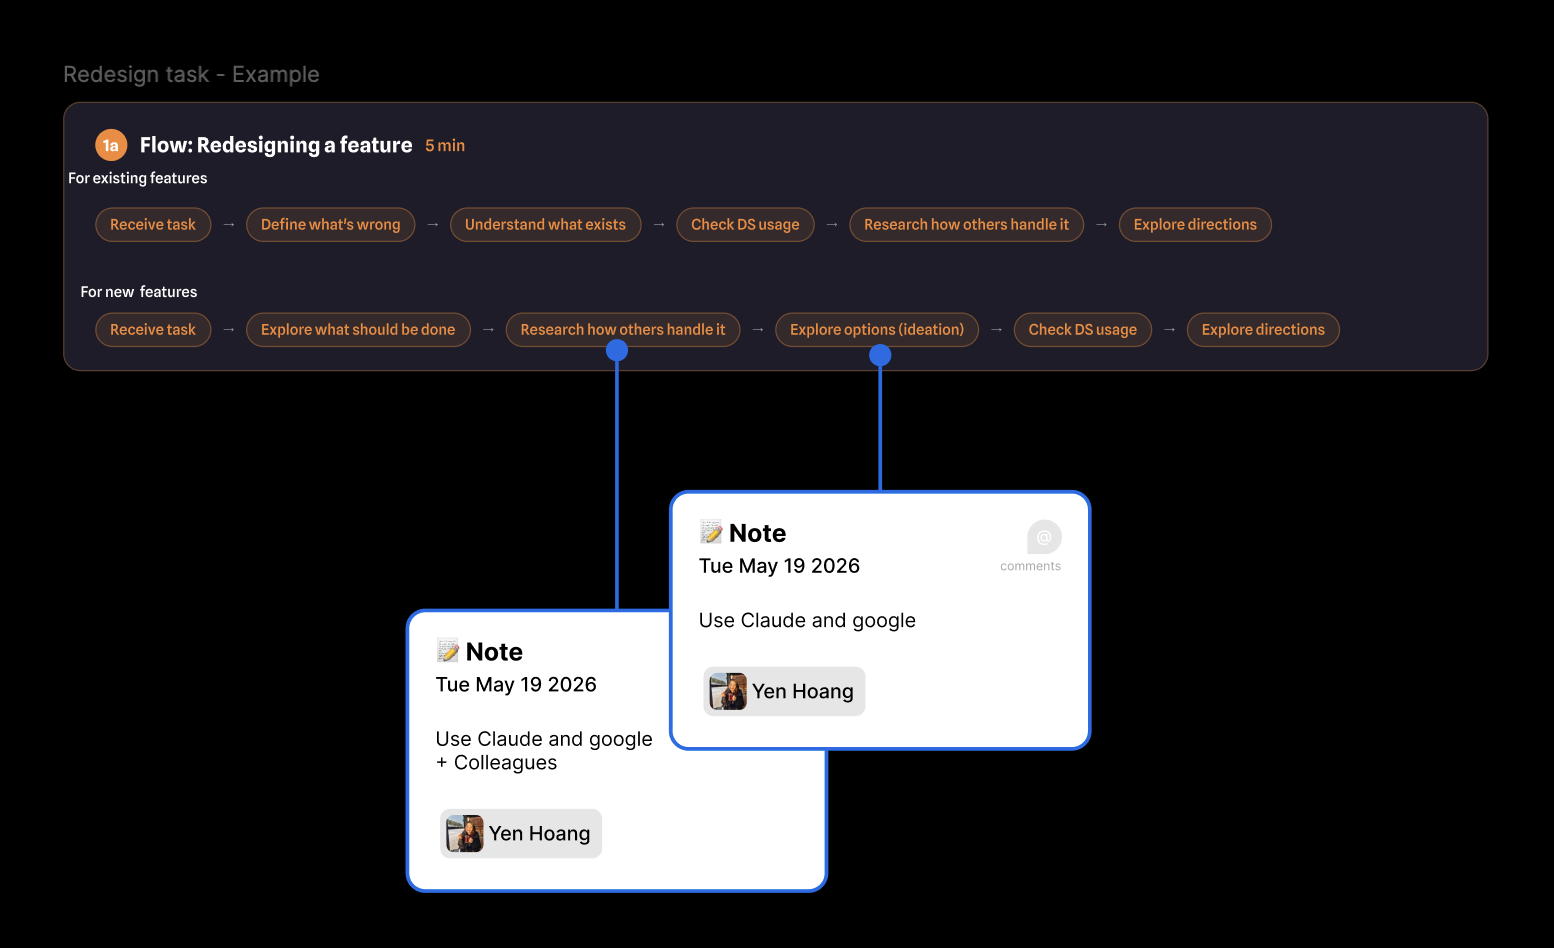Click the memo emoji on the lower note
This screenshot has height=948, width=1554.
[448, 651]
